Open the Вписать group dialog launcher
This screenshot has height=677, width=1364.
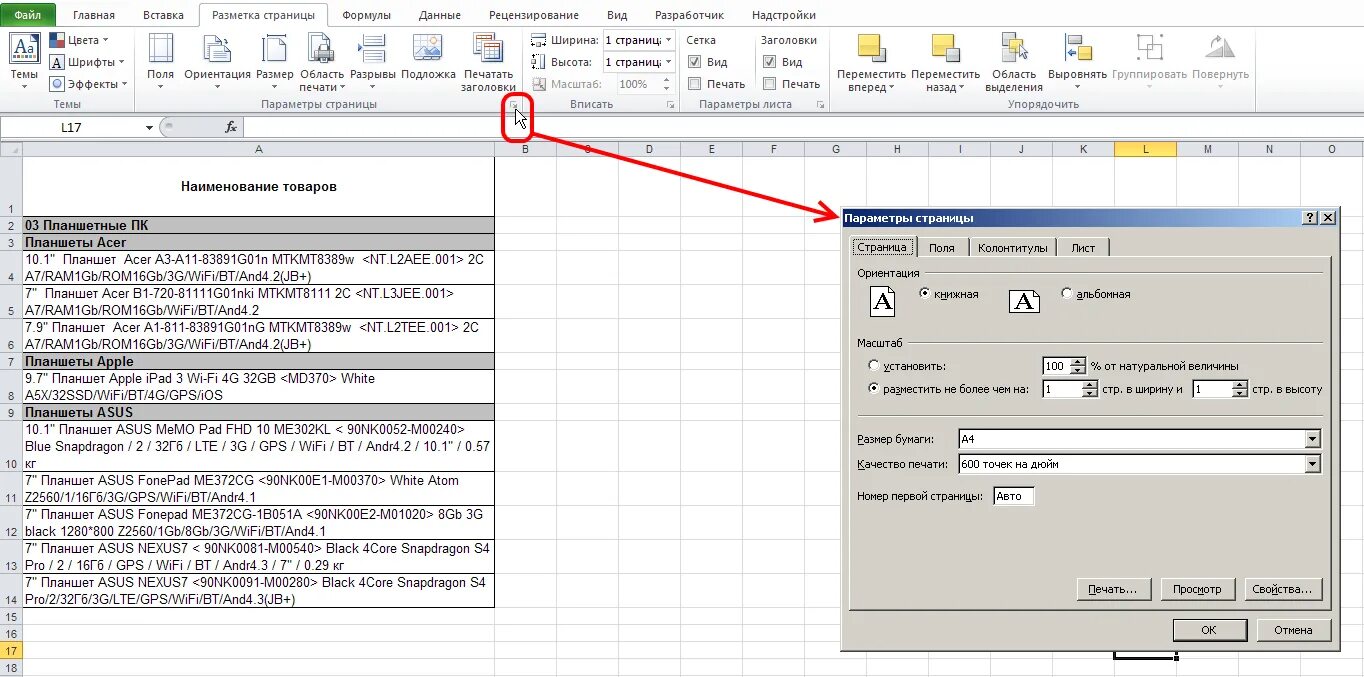(x=671, y=105)
